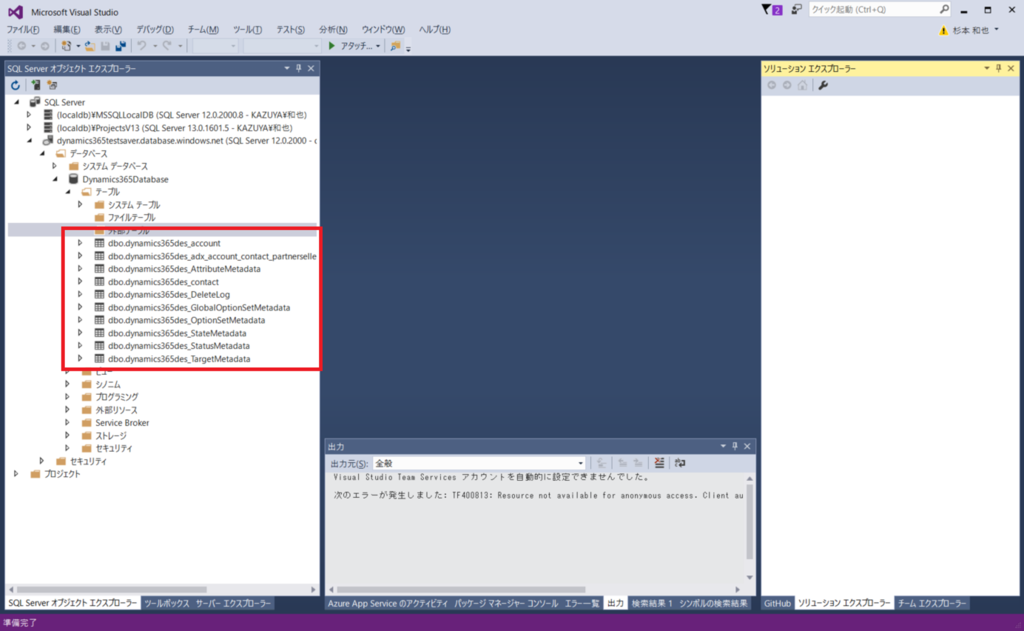This screenshot has height=631, width=1024.
Task: Toggle auto-hide pin on Output panel
Action: 735,446
